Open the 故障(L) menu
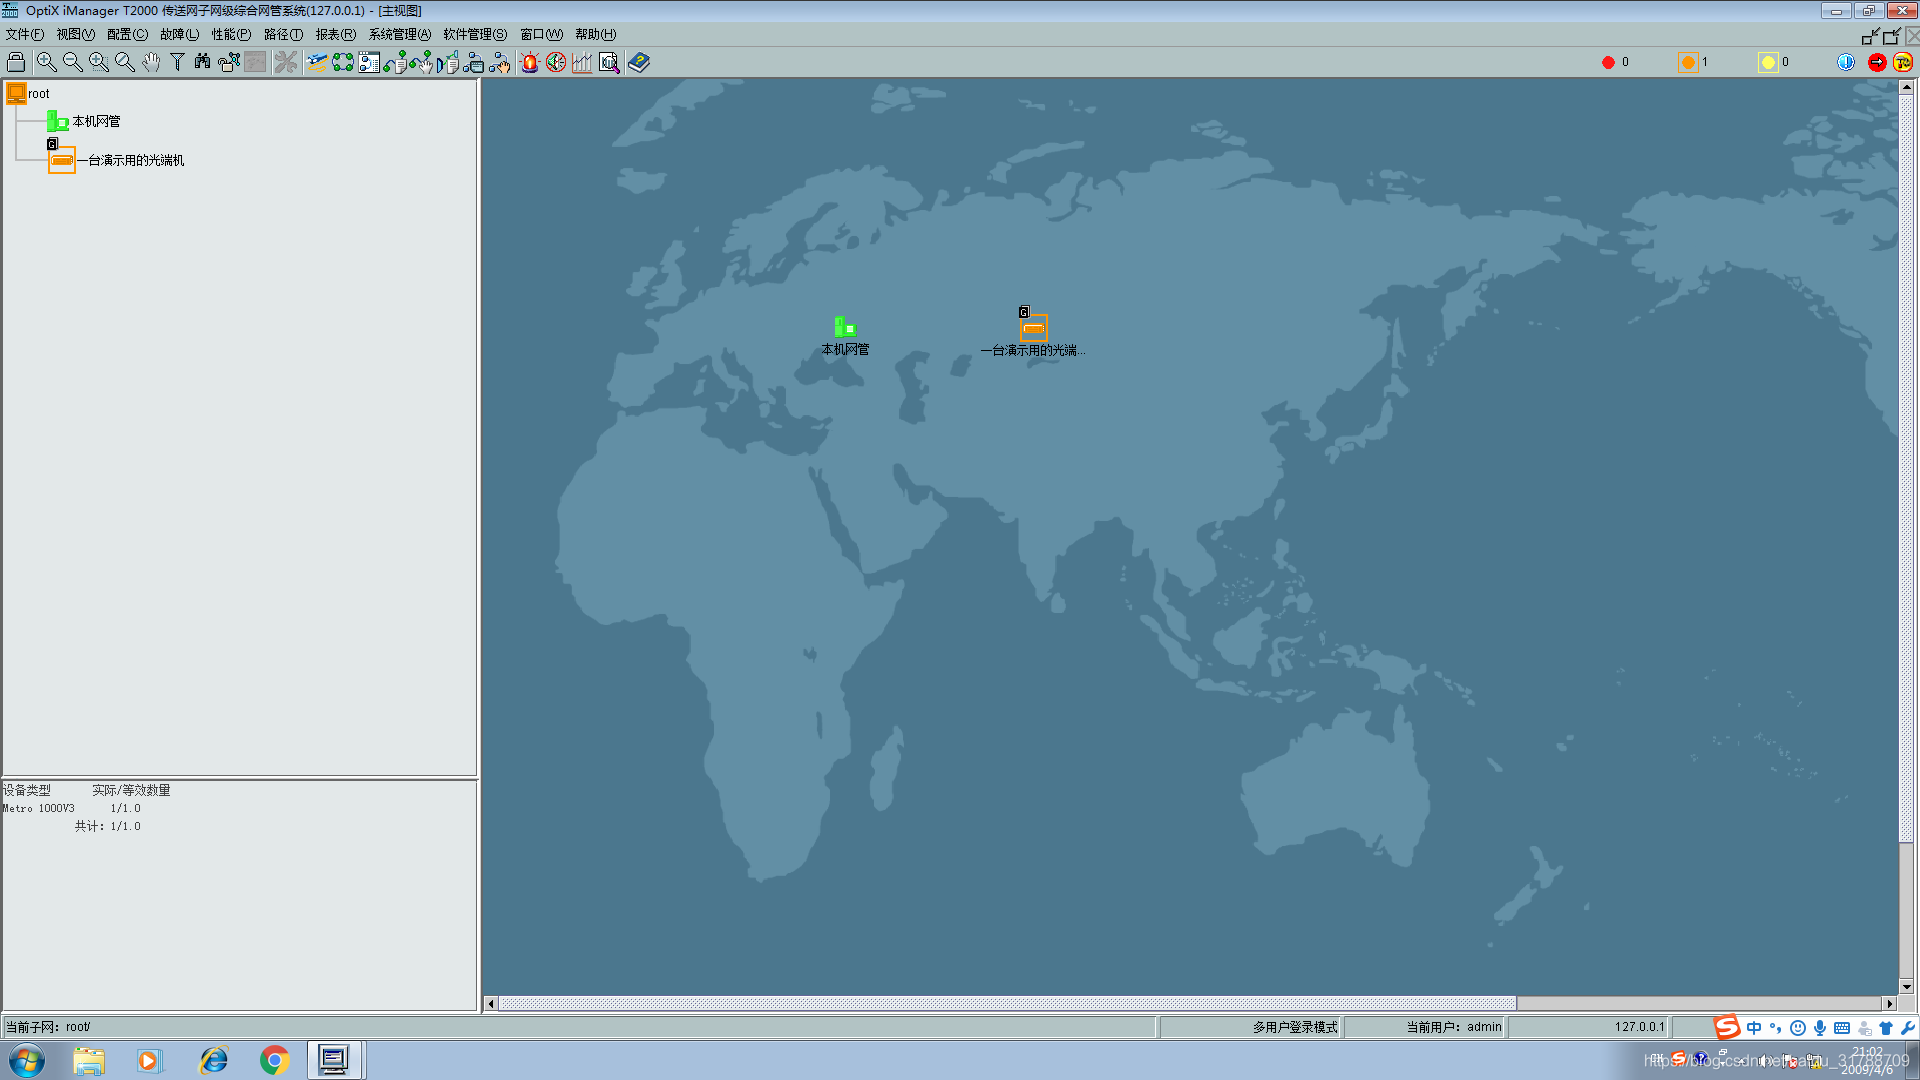The width and height of the screenshot is (1920, 1080). click(x=179, y=34)
